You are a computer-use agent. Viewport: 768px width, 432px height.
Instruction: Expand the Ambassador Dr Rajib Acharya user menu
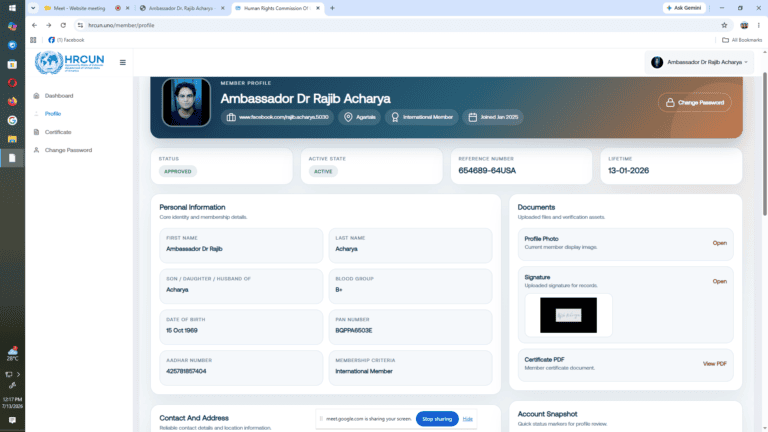(699, 62)
